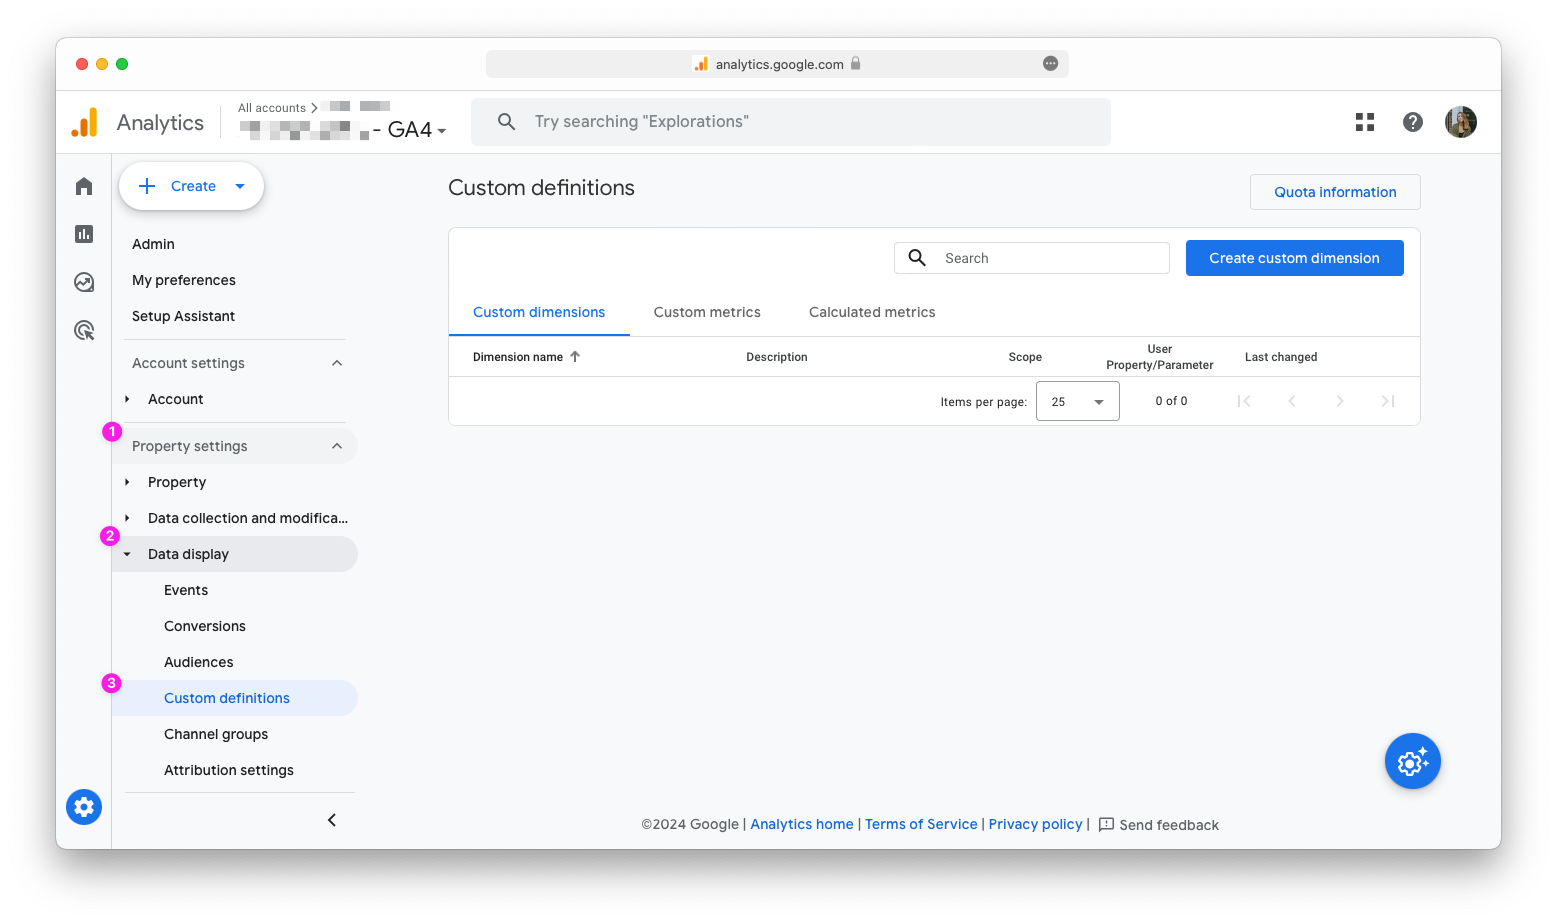
Task: Click the custom dimensions Search field
Action: coord(1032,258)
